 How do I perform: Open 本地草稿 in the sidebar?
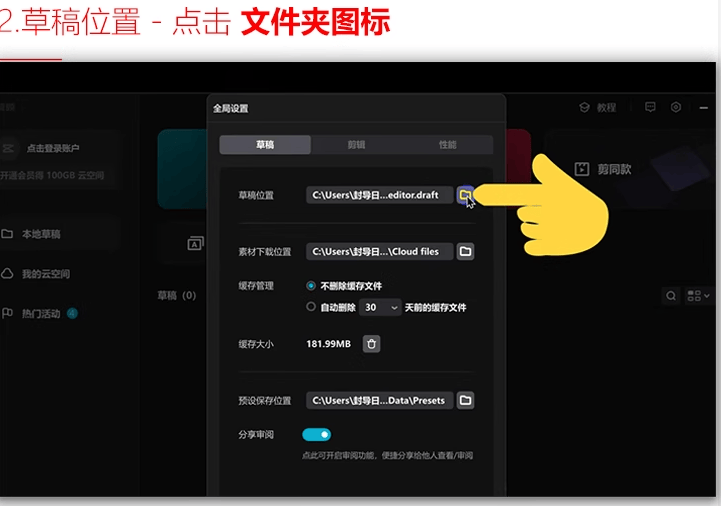41,234
